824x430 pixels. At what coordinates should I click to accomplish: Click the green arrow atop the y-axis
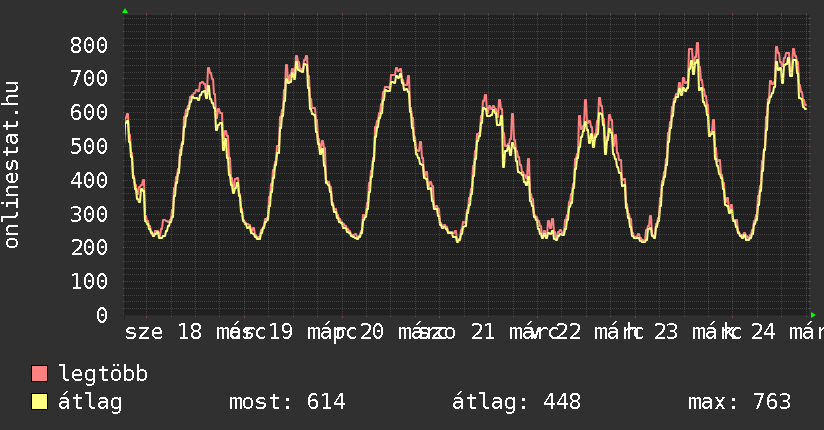[x=125, y=11]
